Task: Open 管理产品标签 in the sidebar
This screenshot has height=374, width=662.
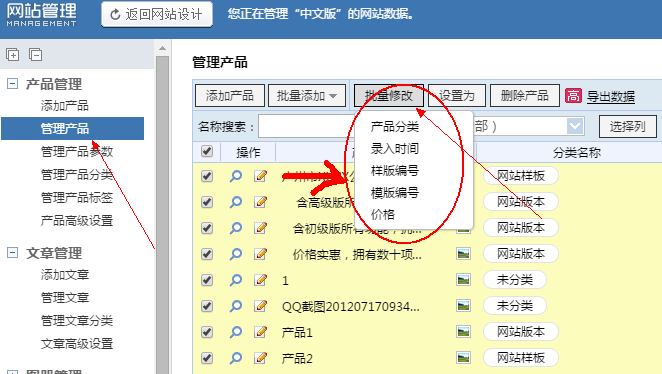Action: 77,197
